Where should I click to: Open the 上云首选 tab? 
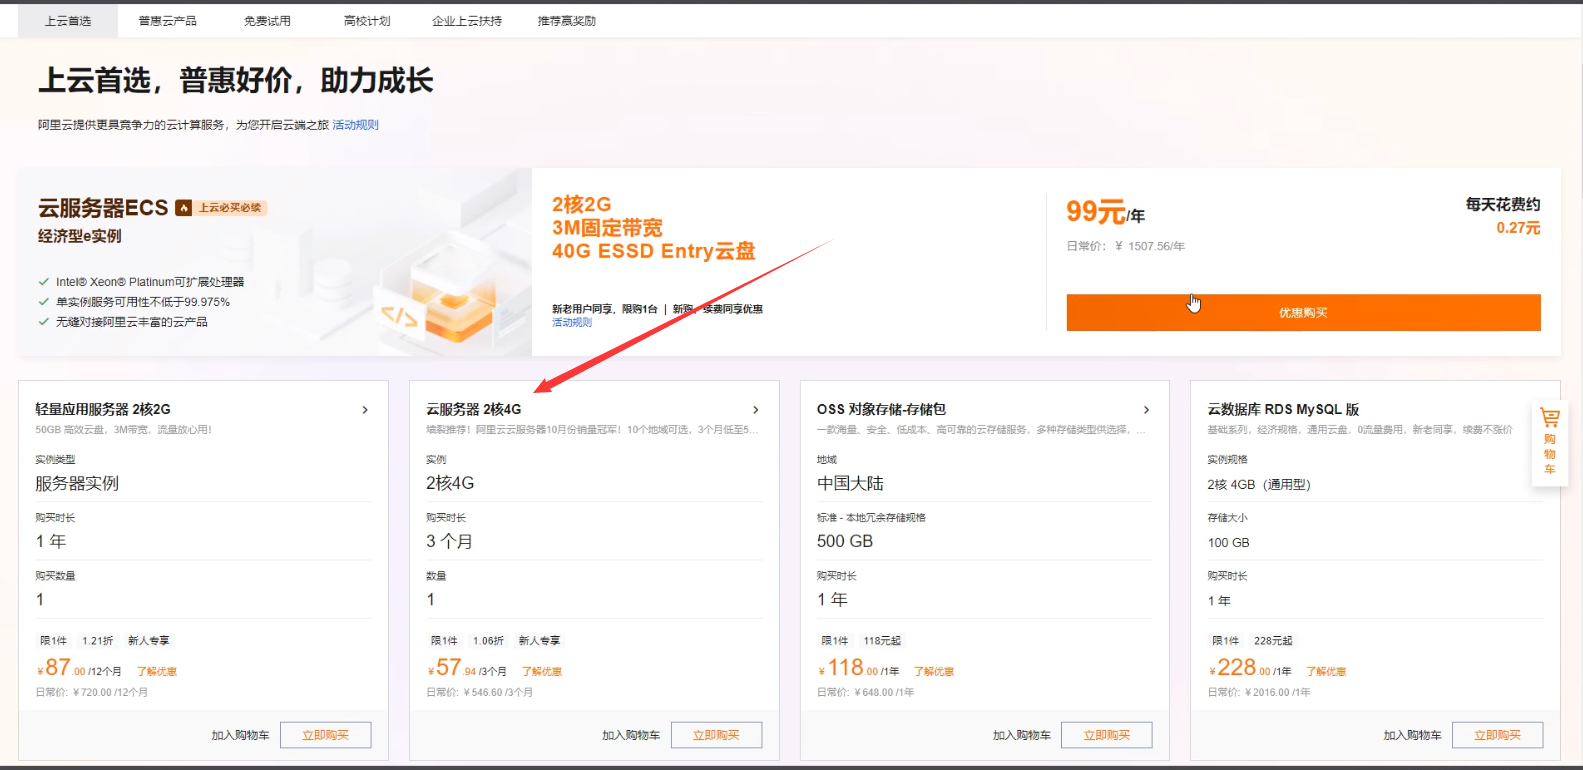point(67,21)
